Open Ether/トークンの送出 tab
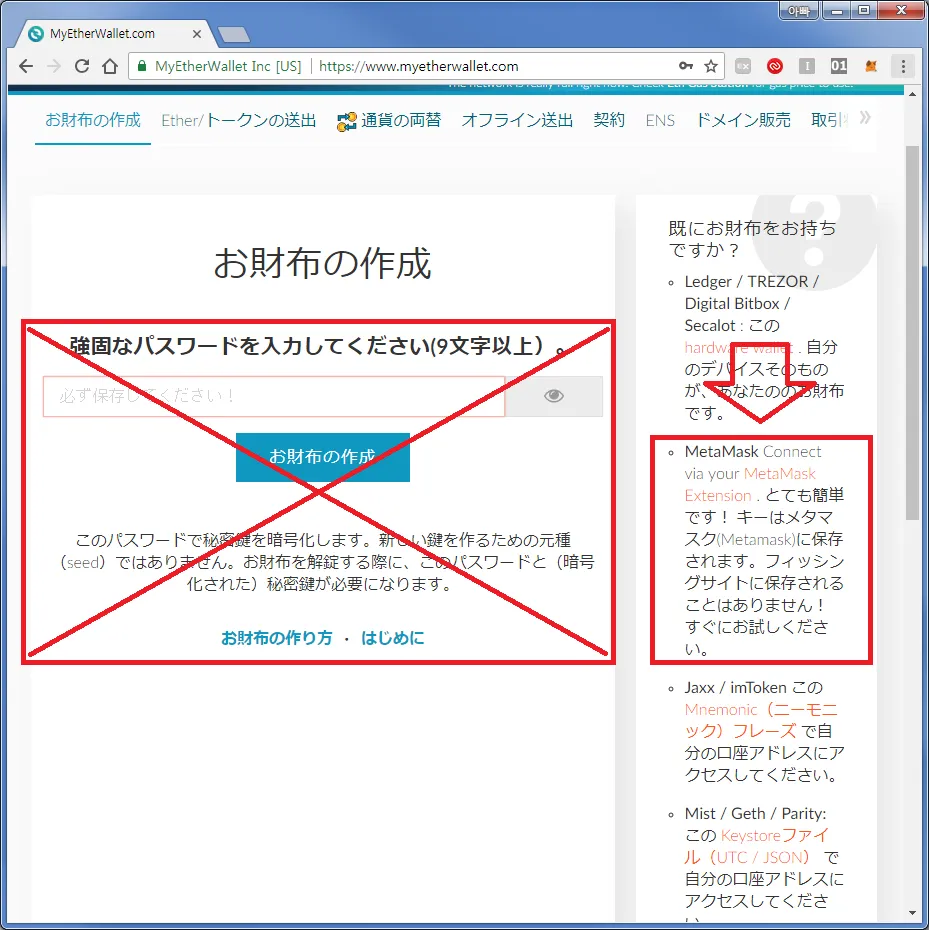 (x=238, y=120)
